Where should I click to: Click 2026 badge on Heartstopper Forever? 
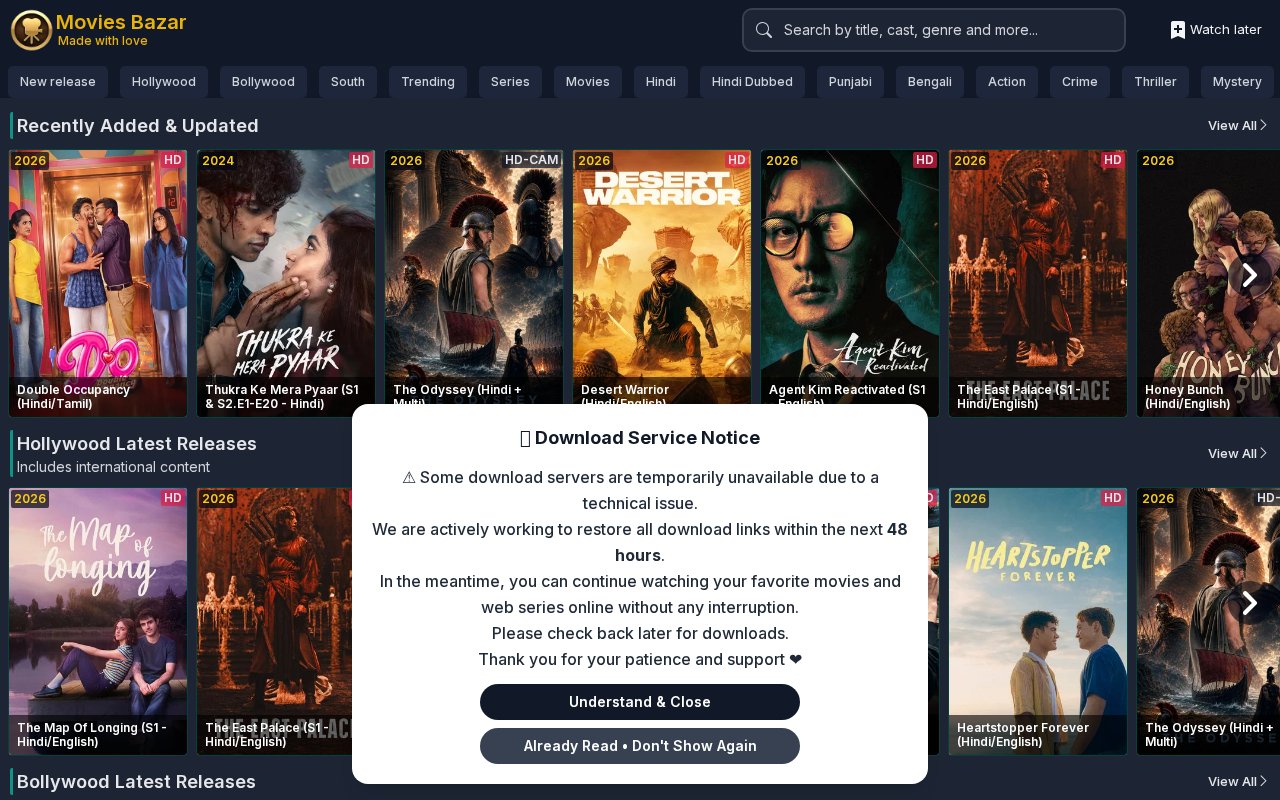970,498
